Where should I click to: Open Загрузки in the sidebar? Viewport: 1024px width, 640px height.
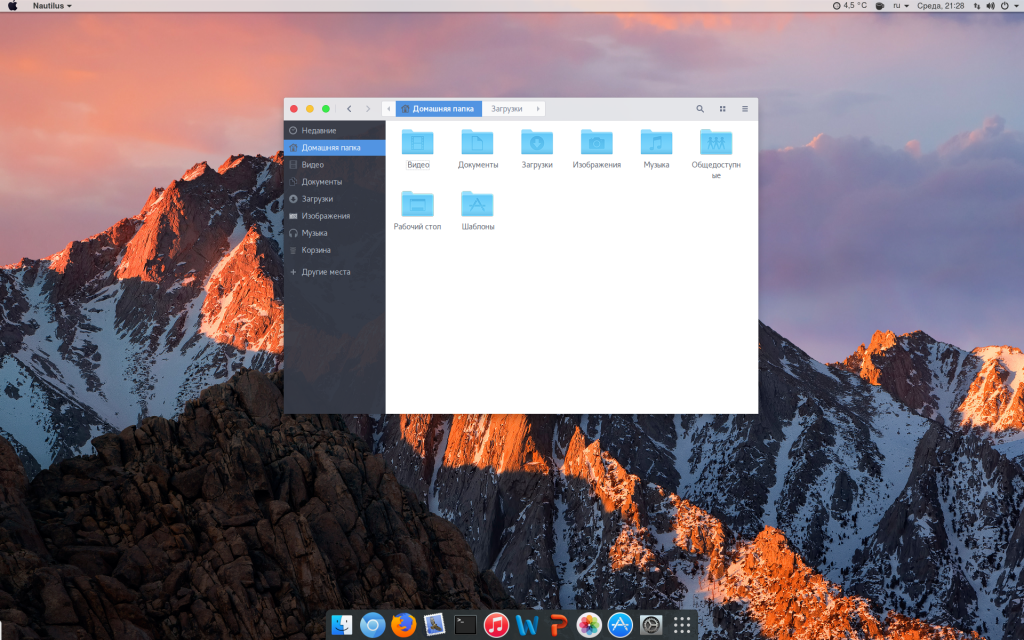334,199
